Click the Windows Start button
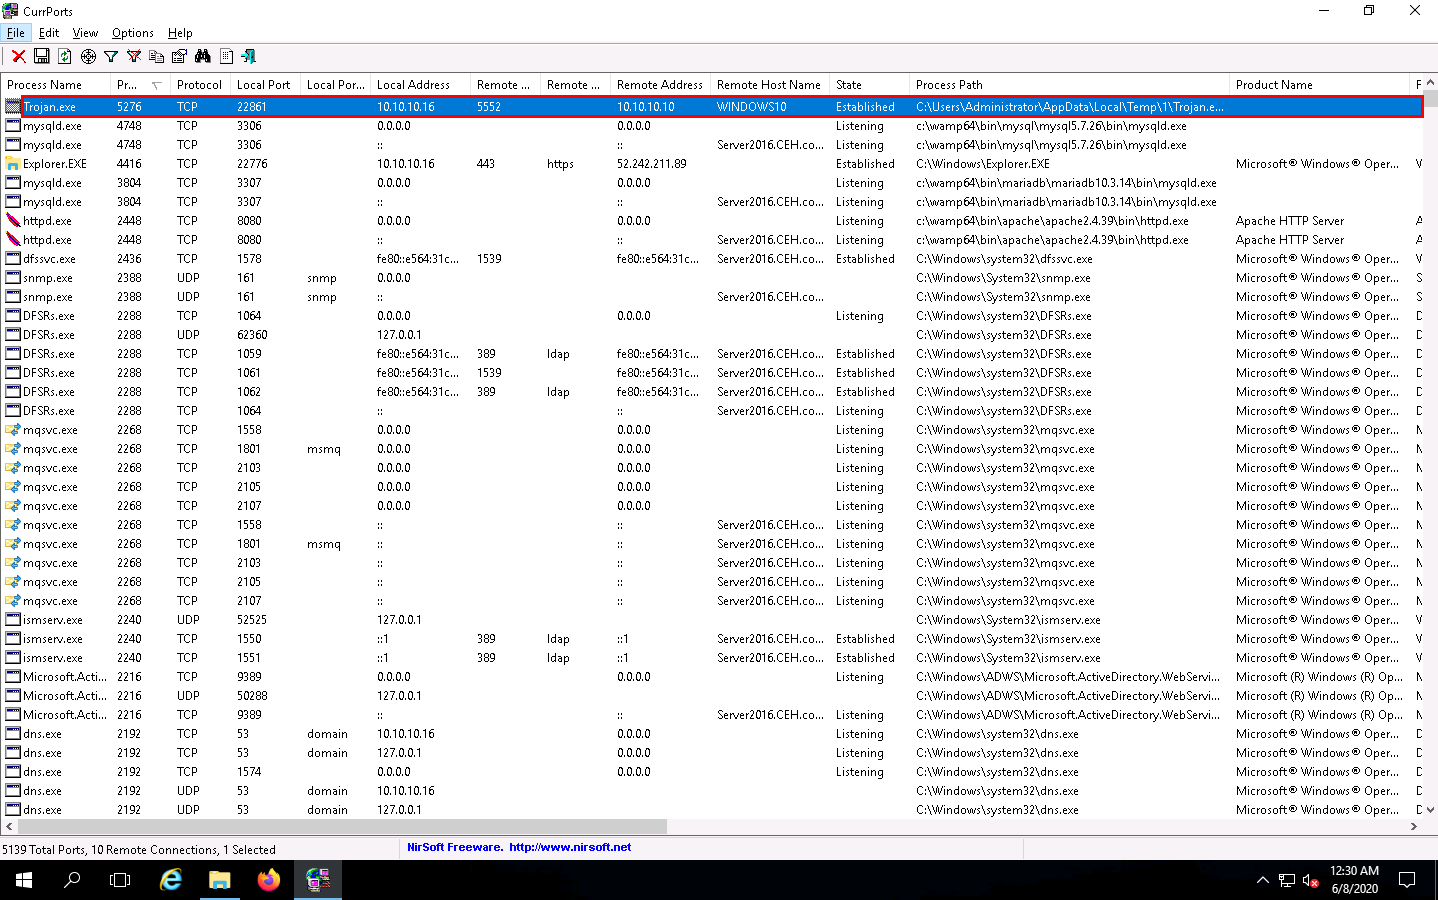 (x=24, y=880)
